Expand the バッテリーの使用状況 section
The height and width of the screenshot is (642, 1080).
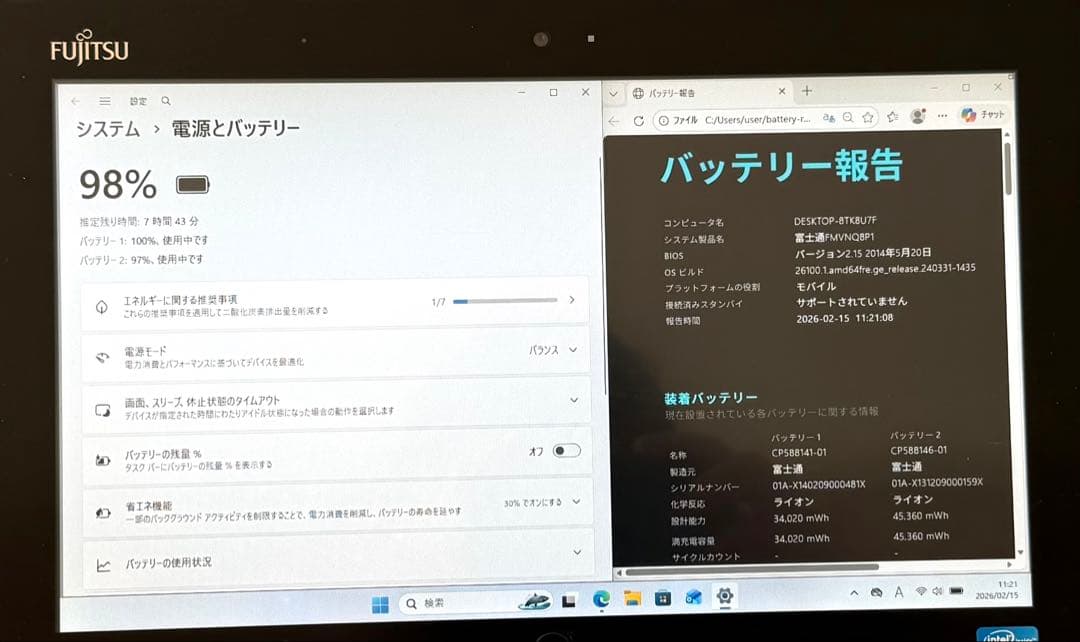(338, 559)
